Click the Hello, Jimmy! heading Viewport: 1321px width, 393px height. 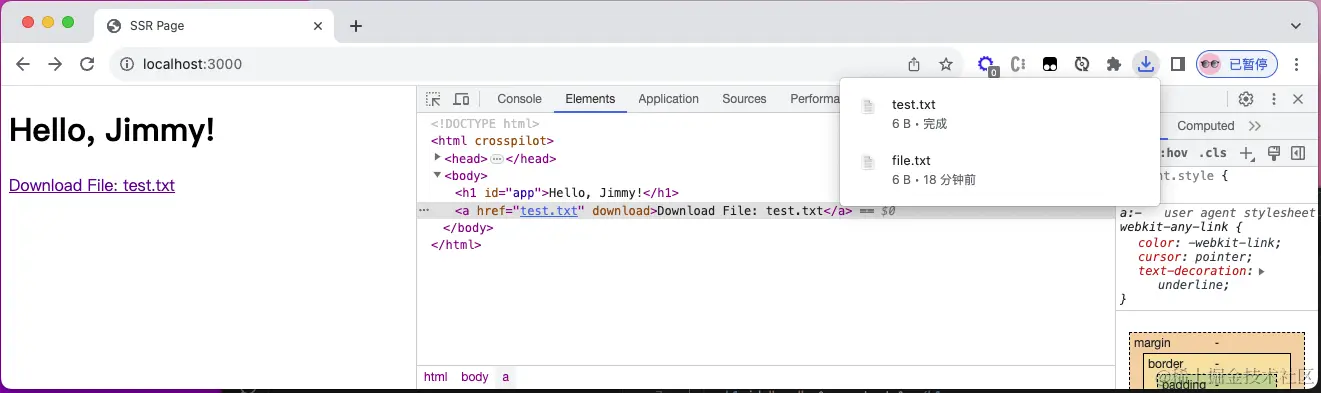tap(112, 129)
